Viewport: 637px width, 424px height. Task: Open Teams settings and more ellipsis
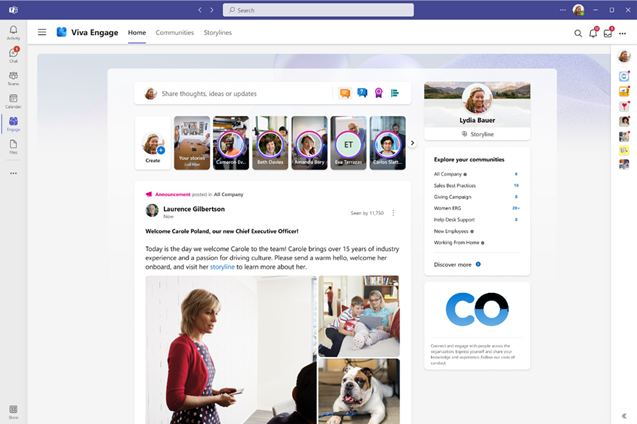click(x=563, y=10)
